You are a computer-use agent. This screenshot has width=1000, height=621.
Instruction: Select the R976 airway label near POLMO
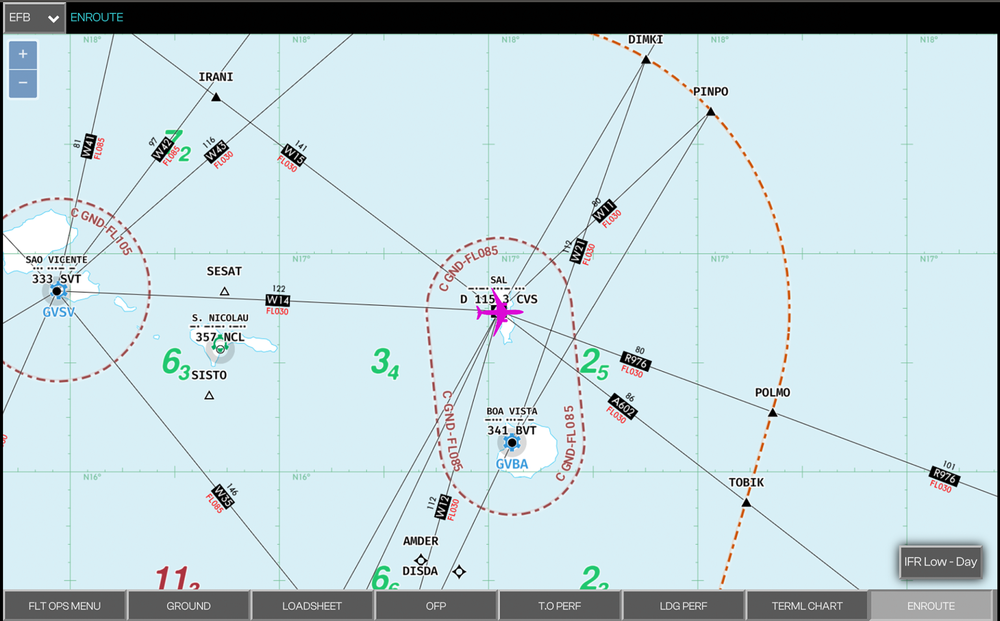coord(636,361)
